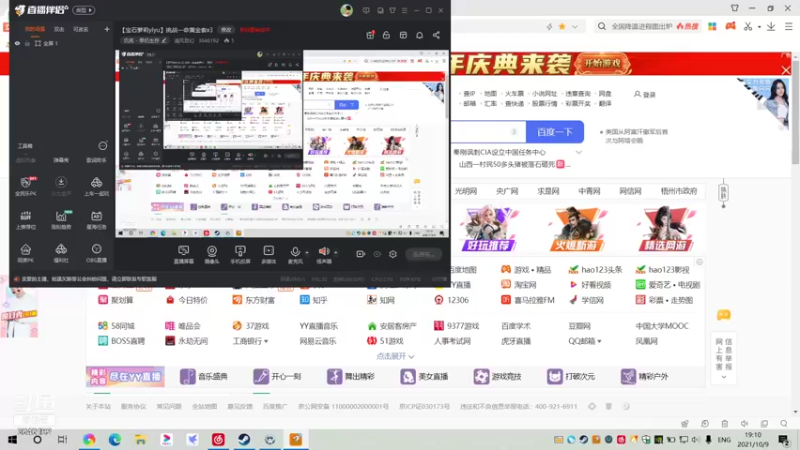Viewport: 800px width, 450px height.
Task: Toggle lock on 全屏1 source row
Action: point(27,43)
